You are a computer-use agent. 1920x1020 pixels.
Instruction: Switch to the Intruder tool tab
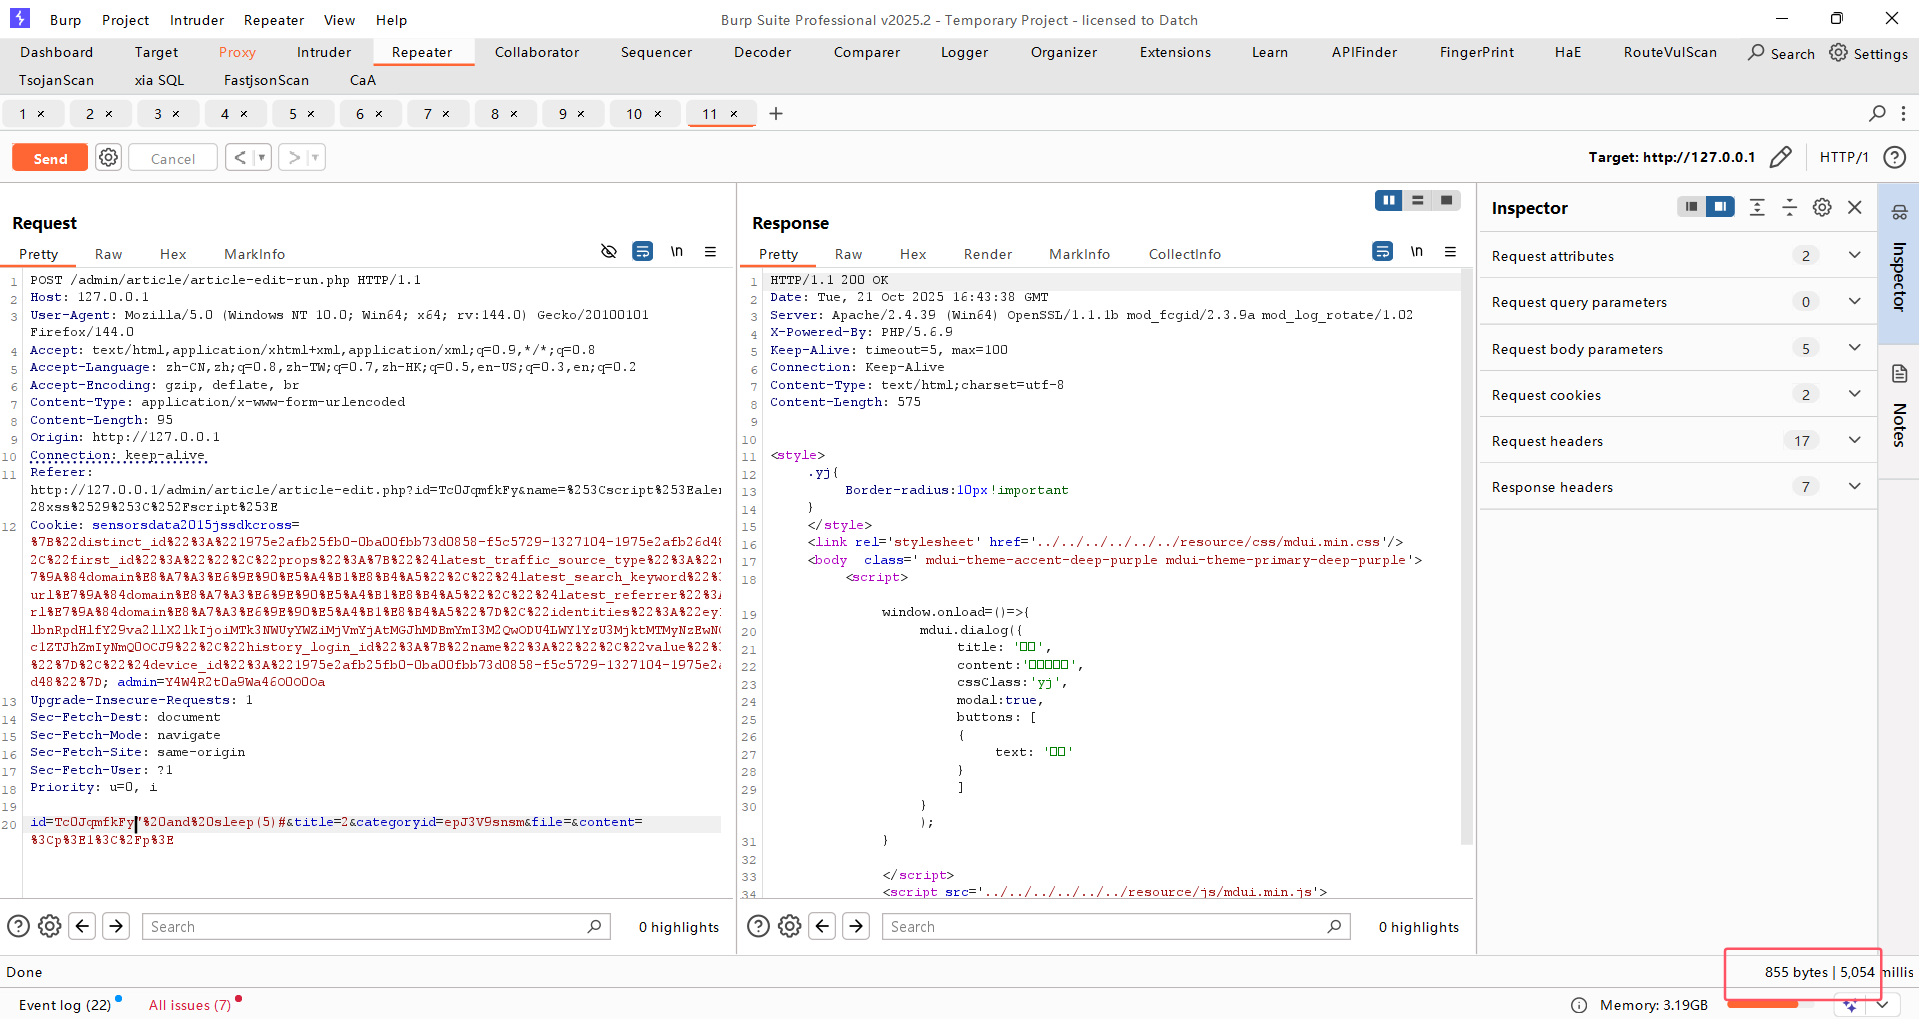click(323, 52)
